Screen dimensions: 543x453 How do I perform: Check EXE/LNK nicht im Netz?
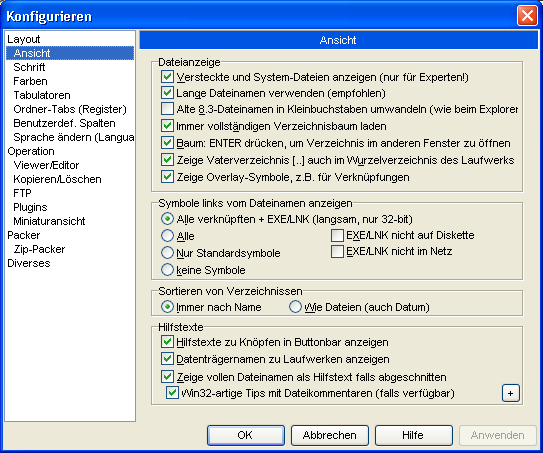point(337,251)
